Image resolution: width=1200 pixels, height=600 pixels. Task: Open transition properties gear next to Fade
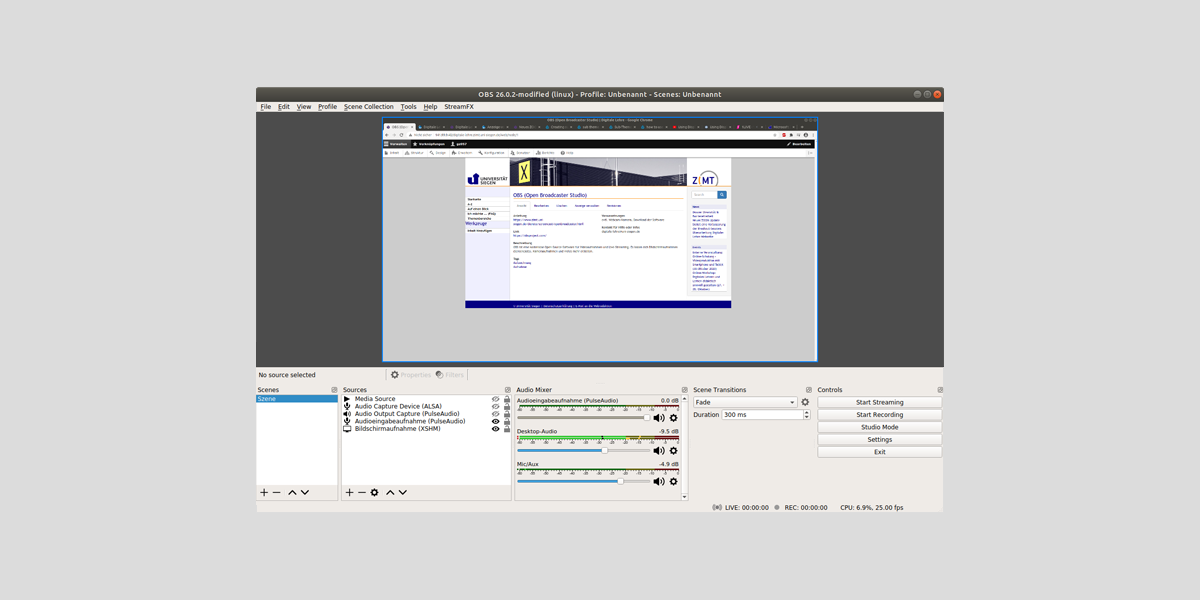[805, 402]
